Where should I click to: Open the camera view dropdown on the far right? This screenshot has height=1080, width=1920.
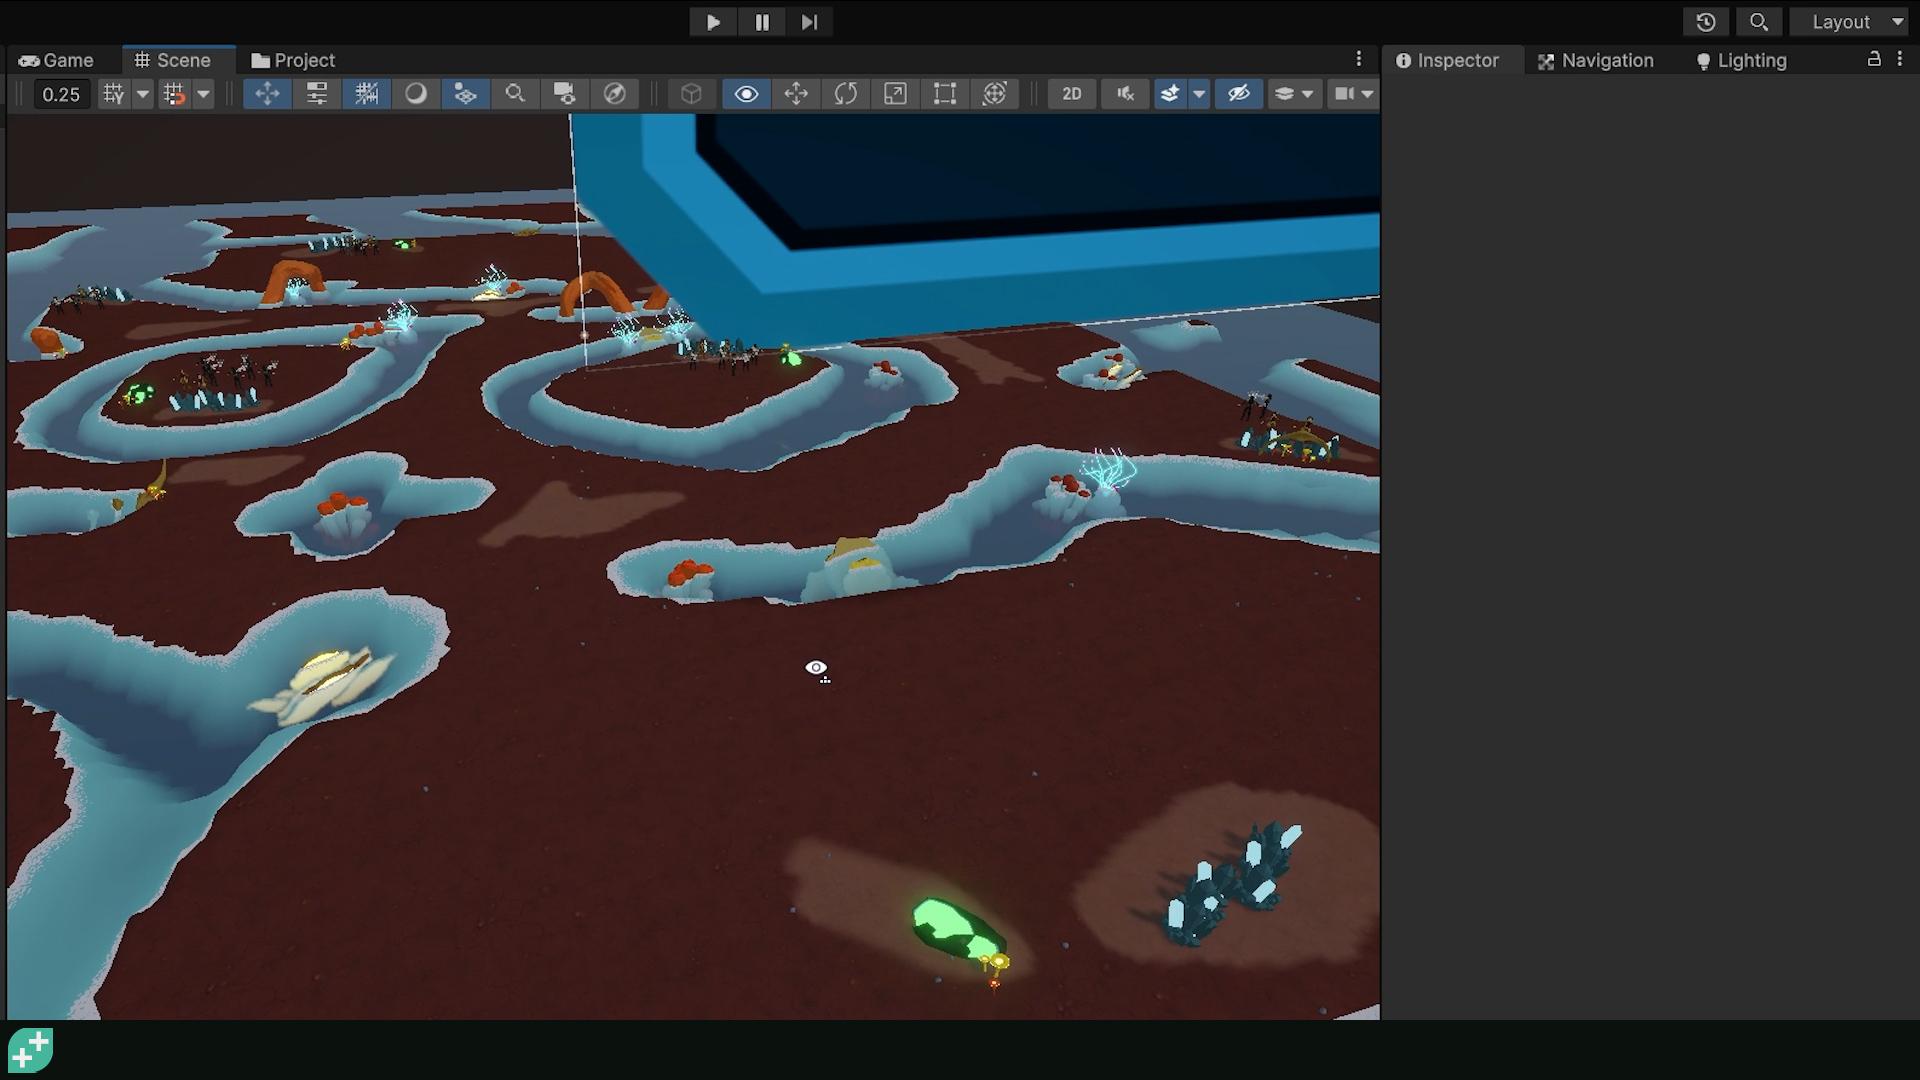(x=1368, y=94)
